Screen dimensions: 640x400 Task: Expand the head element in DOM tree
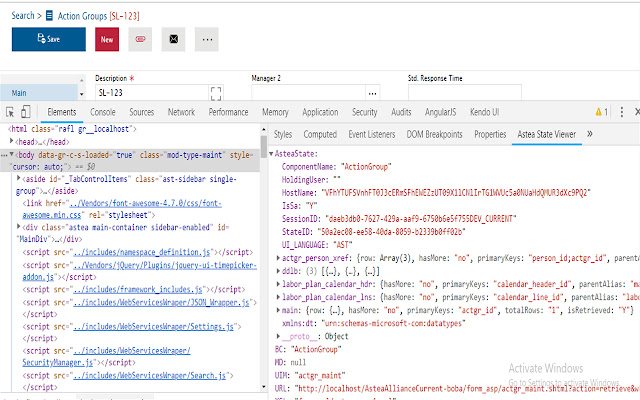(x=12, y=141)
